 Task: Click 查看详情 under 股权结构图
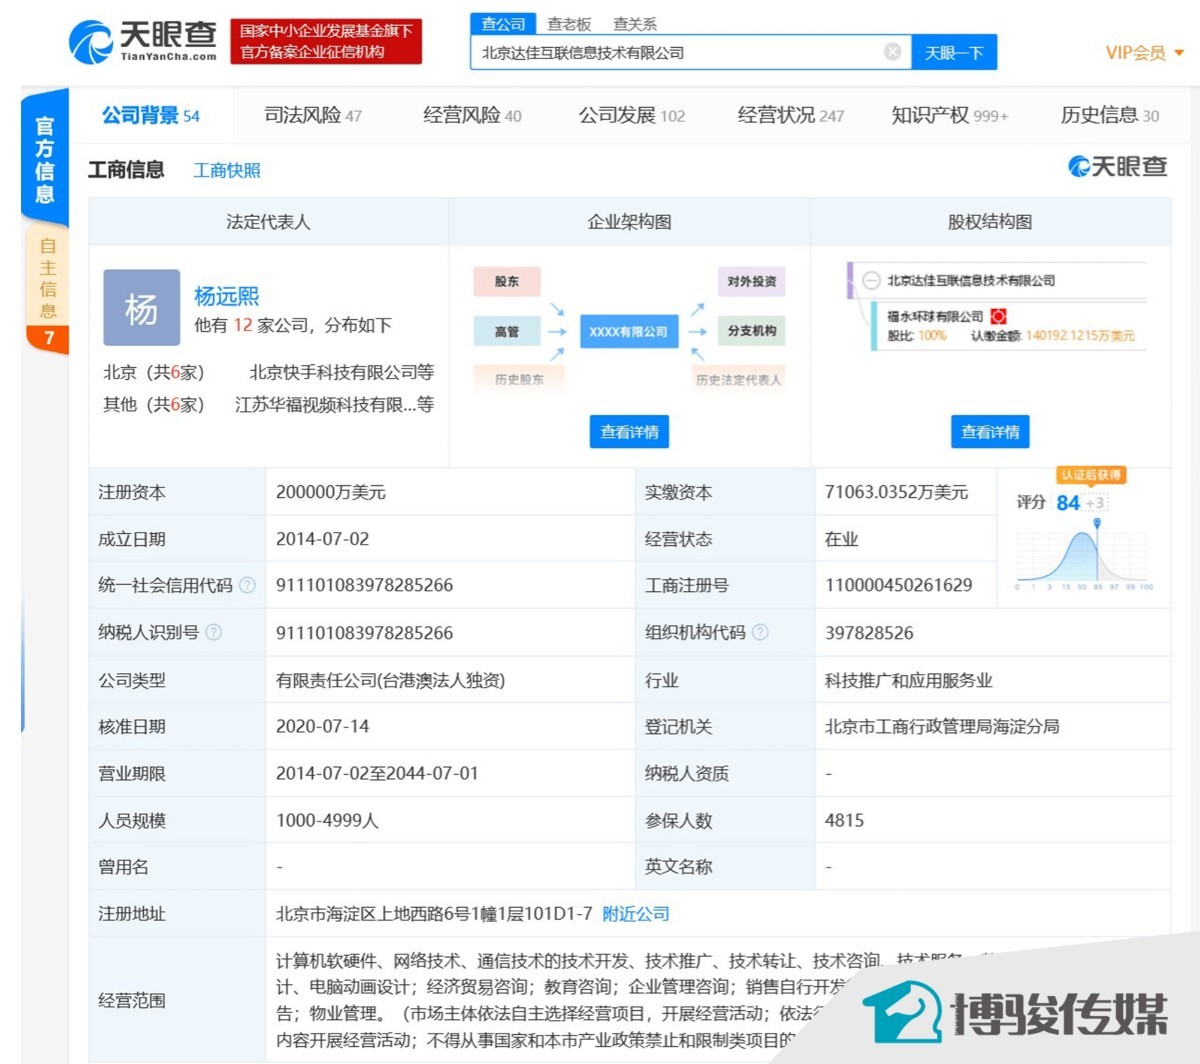[x=990, y=432]
